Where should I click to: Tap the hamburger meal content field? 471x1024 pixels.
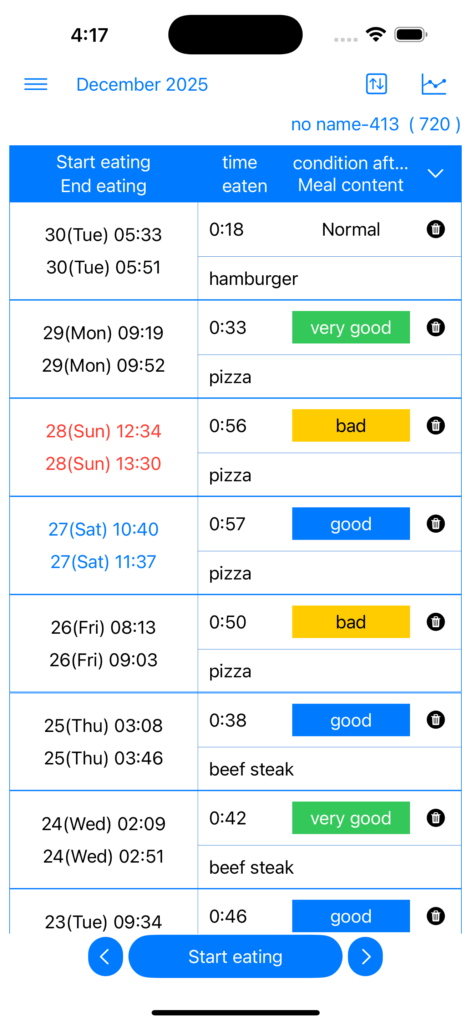point(330,279)
